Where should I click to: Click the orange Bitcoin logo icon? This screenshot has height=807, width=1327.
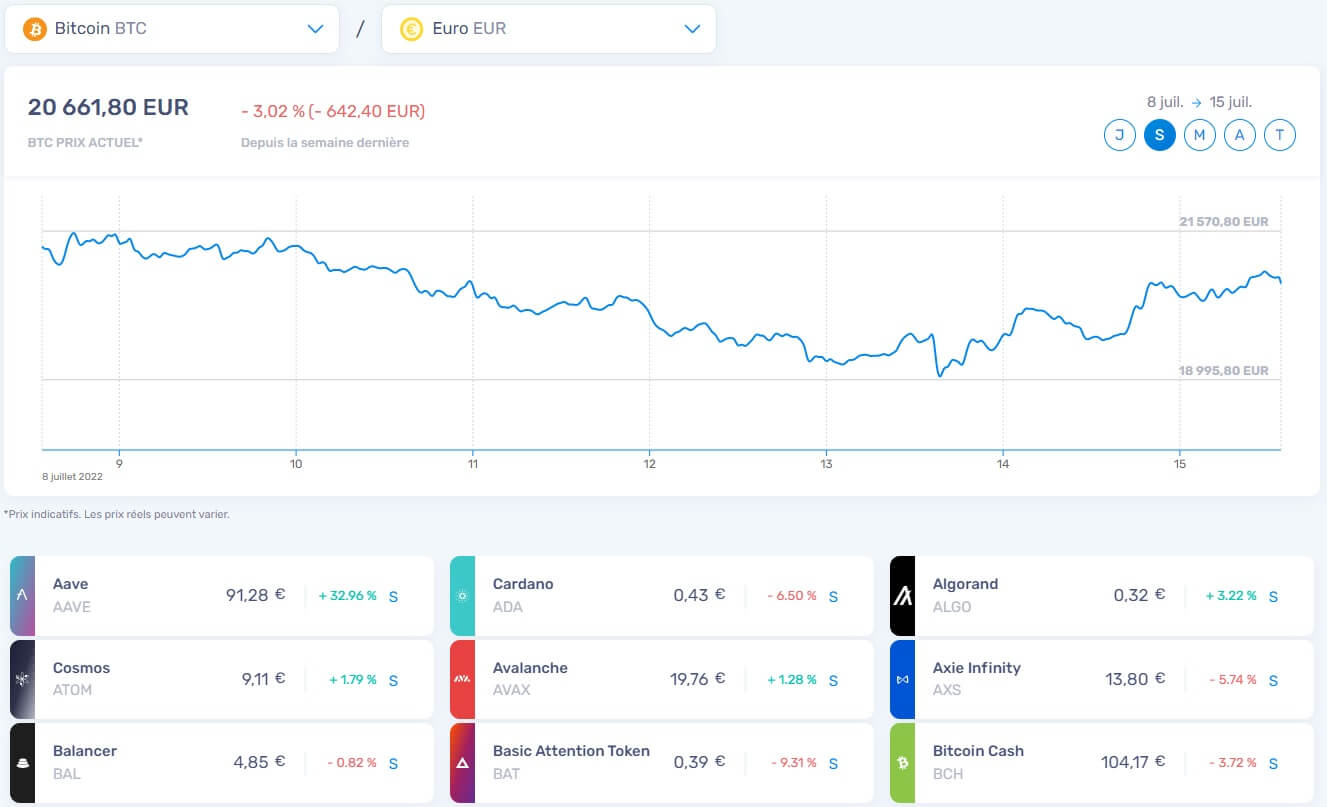(35, 29)
